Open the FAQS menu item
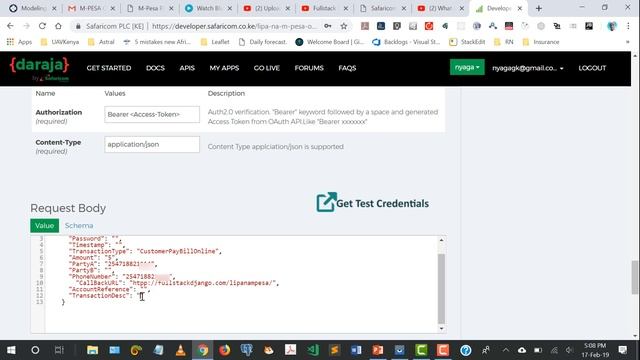The image size is (640, 360). pyautogui.click(x=347, y=68)
